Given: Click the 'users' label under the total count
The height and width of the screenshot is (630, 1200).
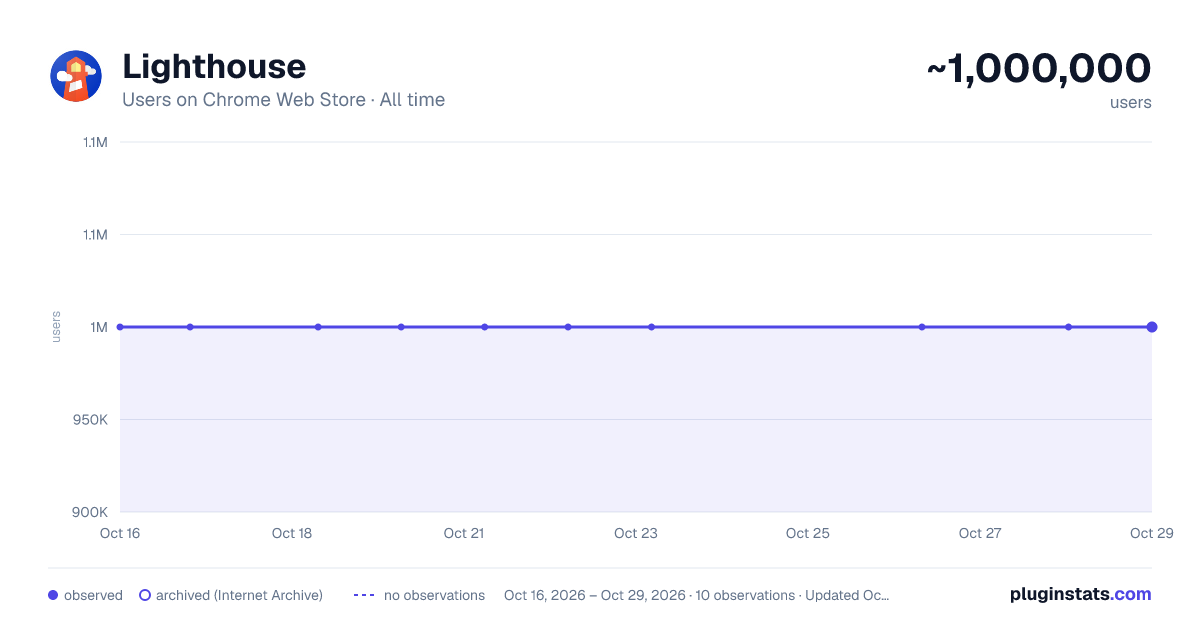Looking at the screenshot, I should pyautogui.click(x=1131, y=102).
